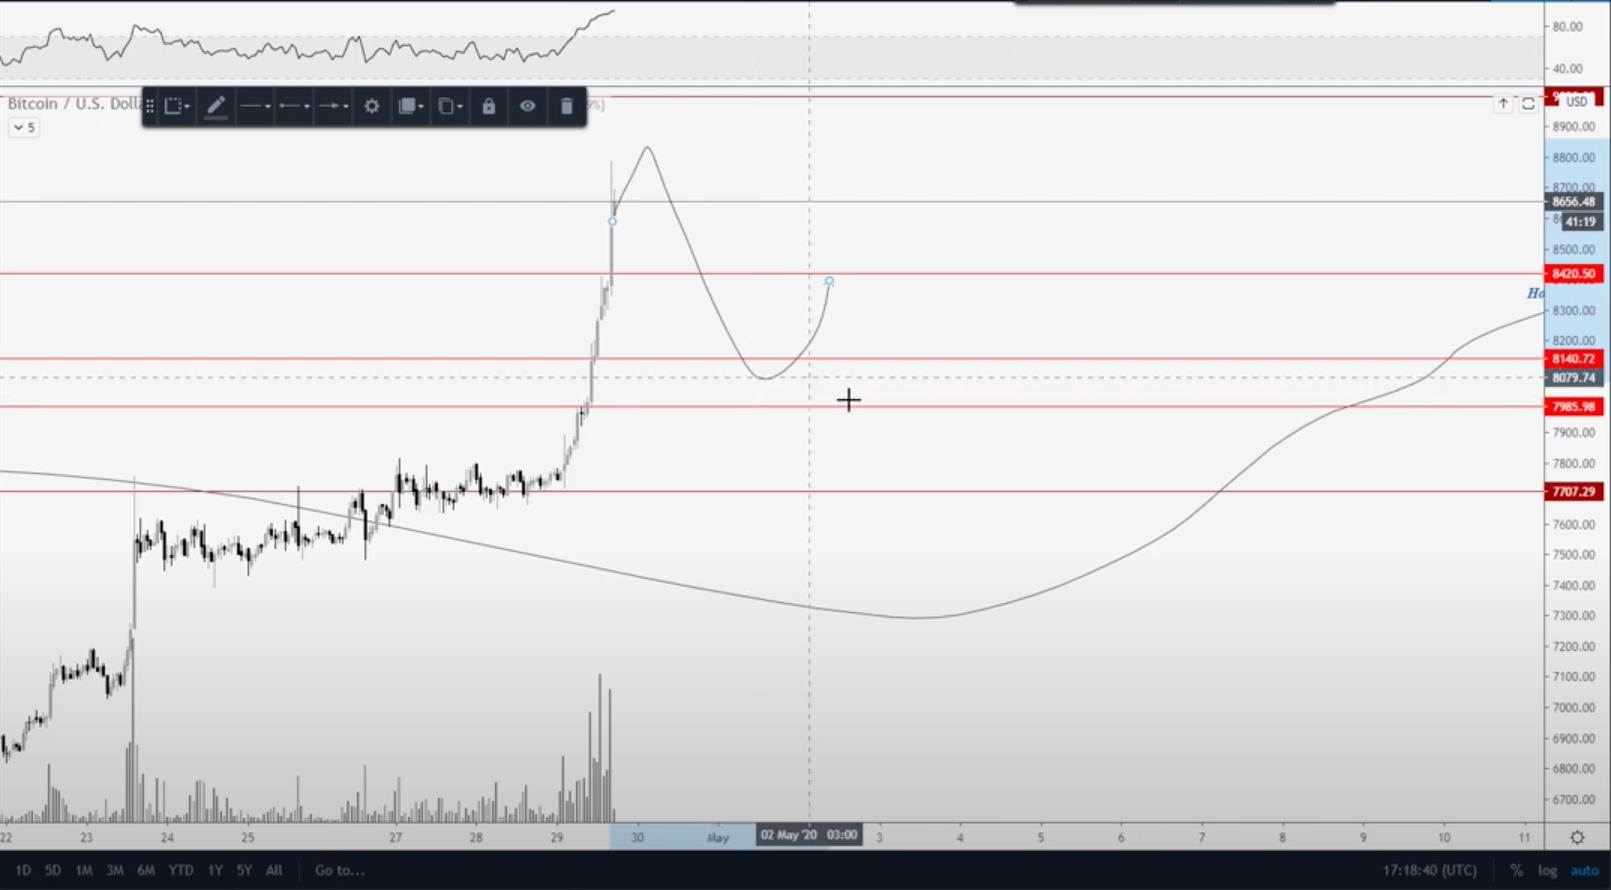
Task: Grab the floating toolbar drag handle
Action: click(150, 106)
